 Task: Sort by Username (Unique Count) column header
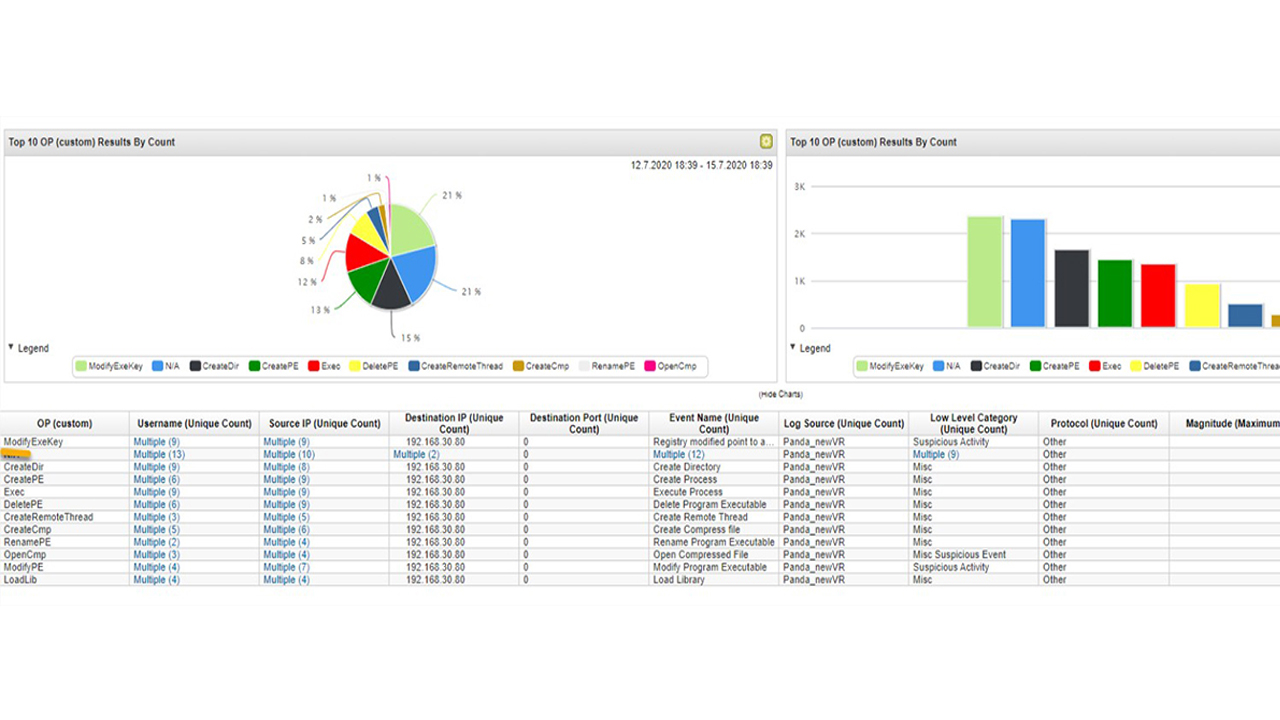tap(194, 424)
